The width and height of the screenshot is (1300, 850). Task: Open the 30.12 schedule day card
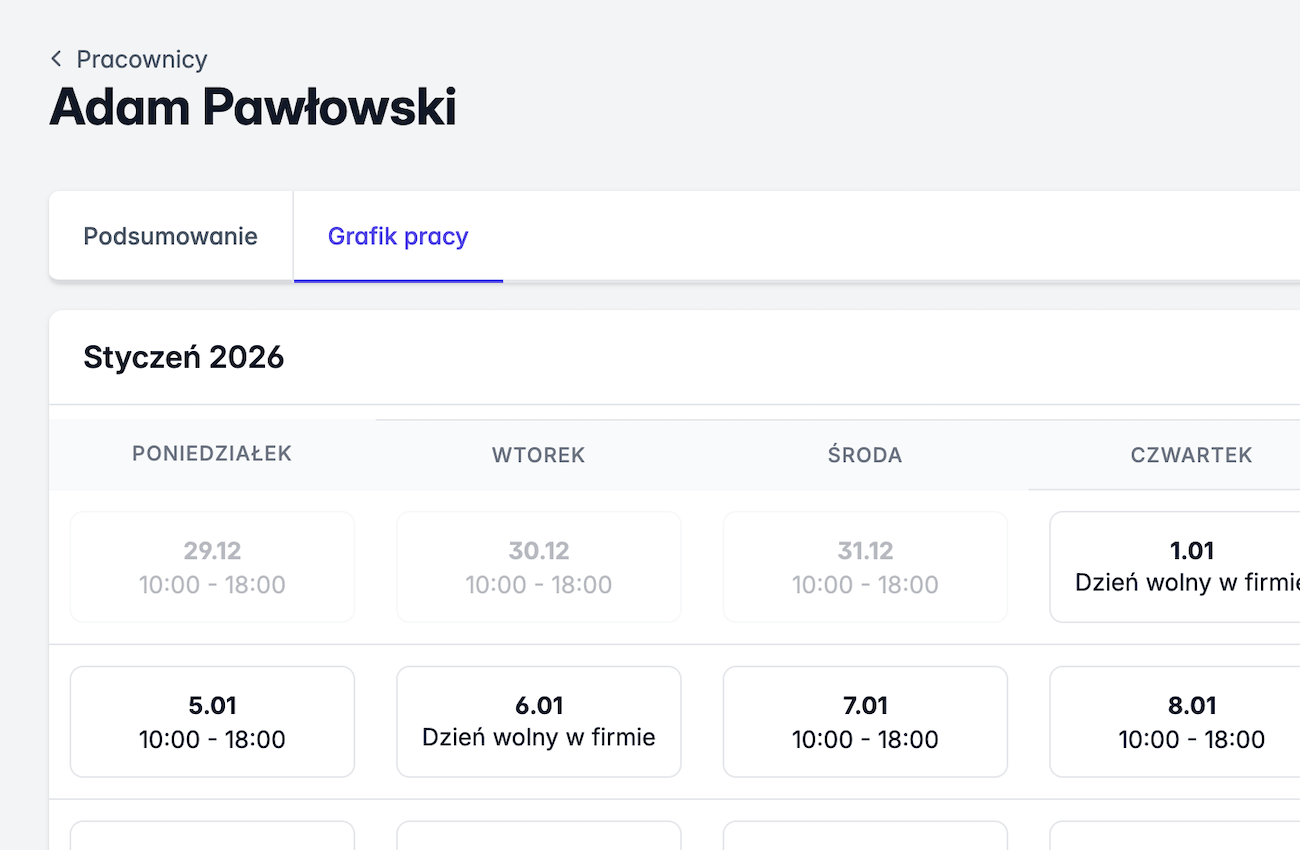(539, 567)
